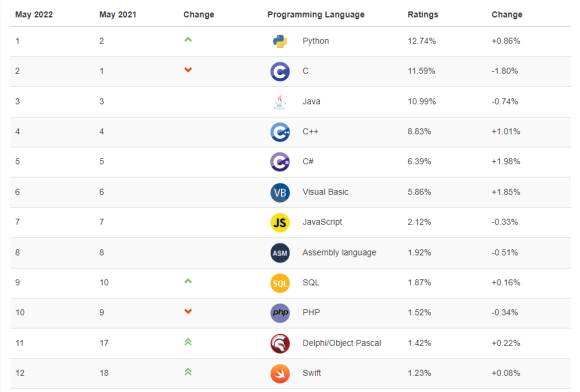Image resolution: width=580 pixels, height=392 pixels.
Task: Click the orange SQL icon
Action: point(280,283)
